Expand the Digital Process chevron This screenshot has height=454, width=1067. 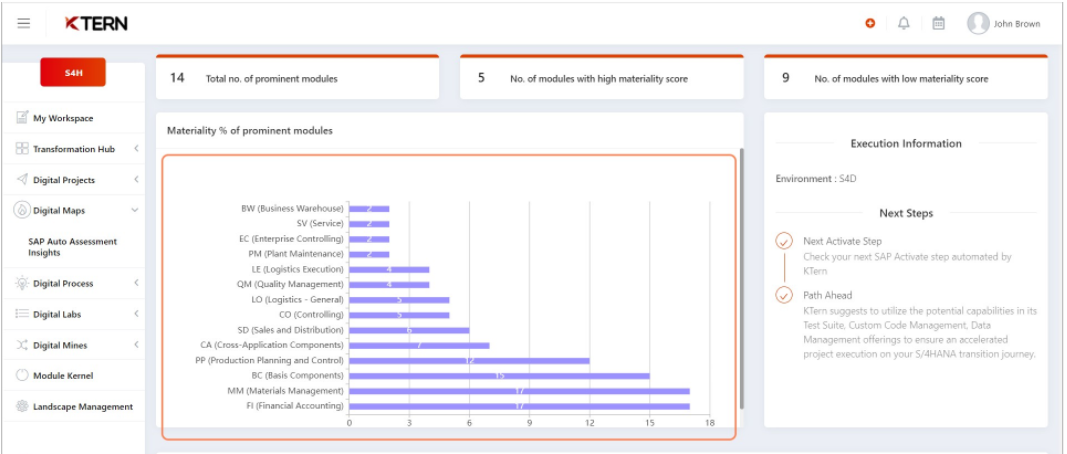tap(136, 283)
